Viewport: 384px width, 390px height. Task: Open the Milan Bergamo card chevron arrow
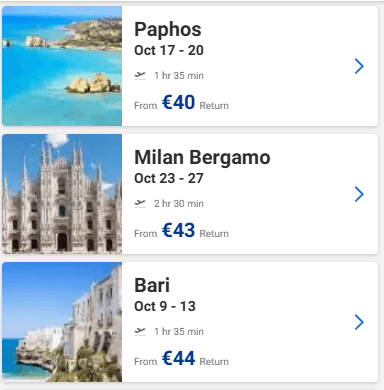click(359, 194)
